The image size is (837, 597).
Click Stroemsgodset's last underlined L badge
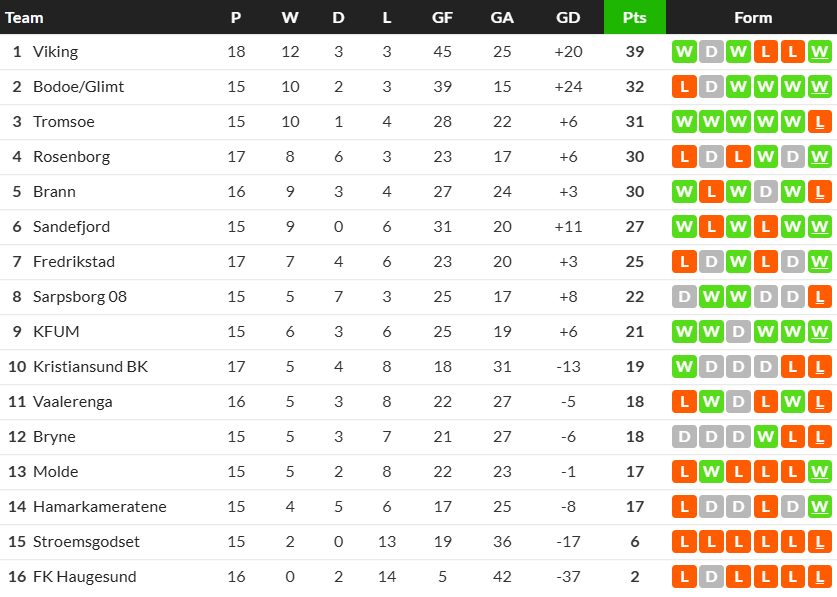819,542
